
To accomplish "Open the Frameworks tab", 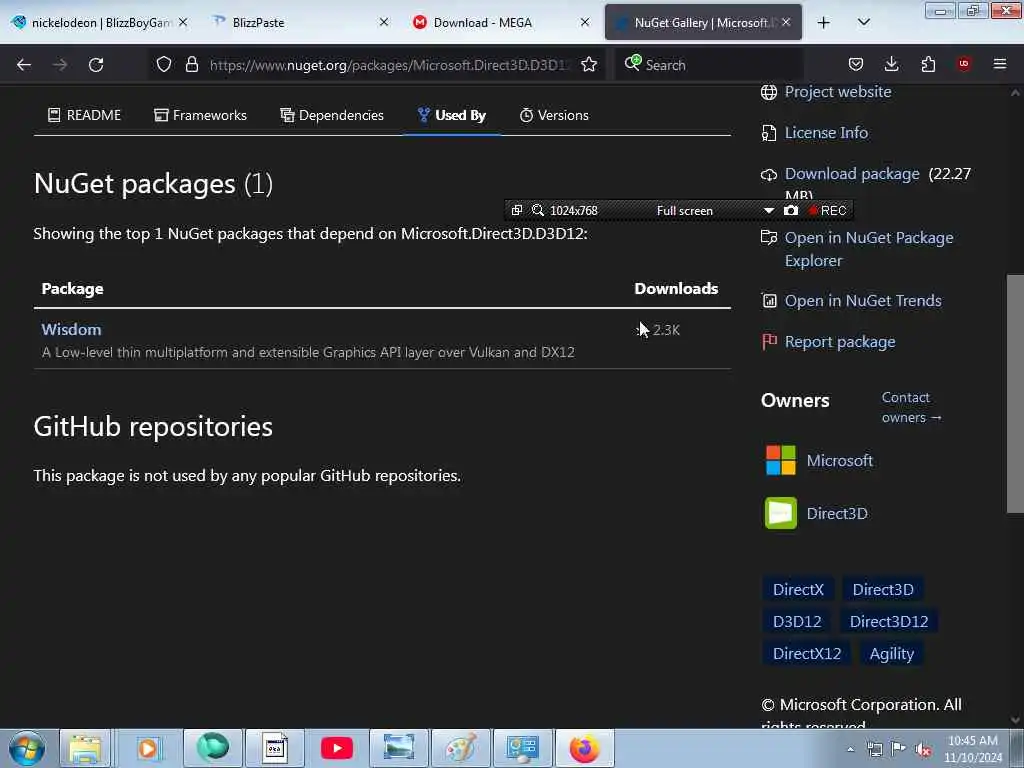I will pos(200,116).
